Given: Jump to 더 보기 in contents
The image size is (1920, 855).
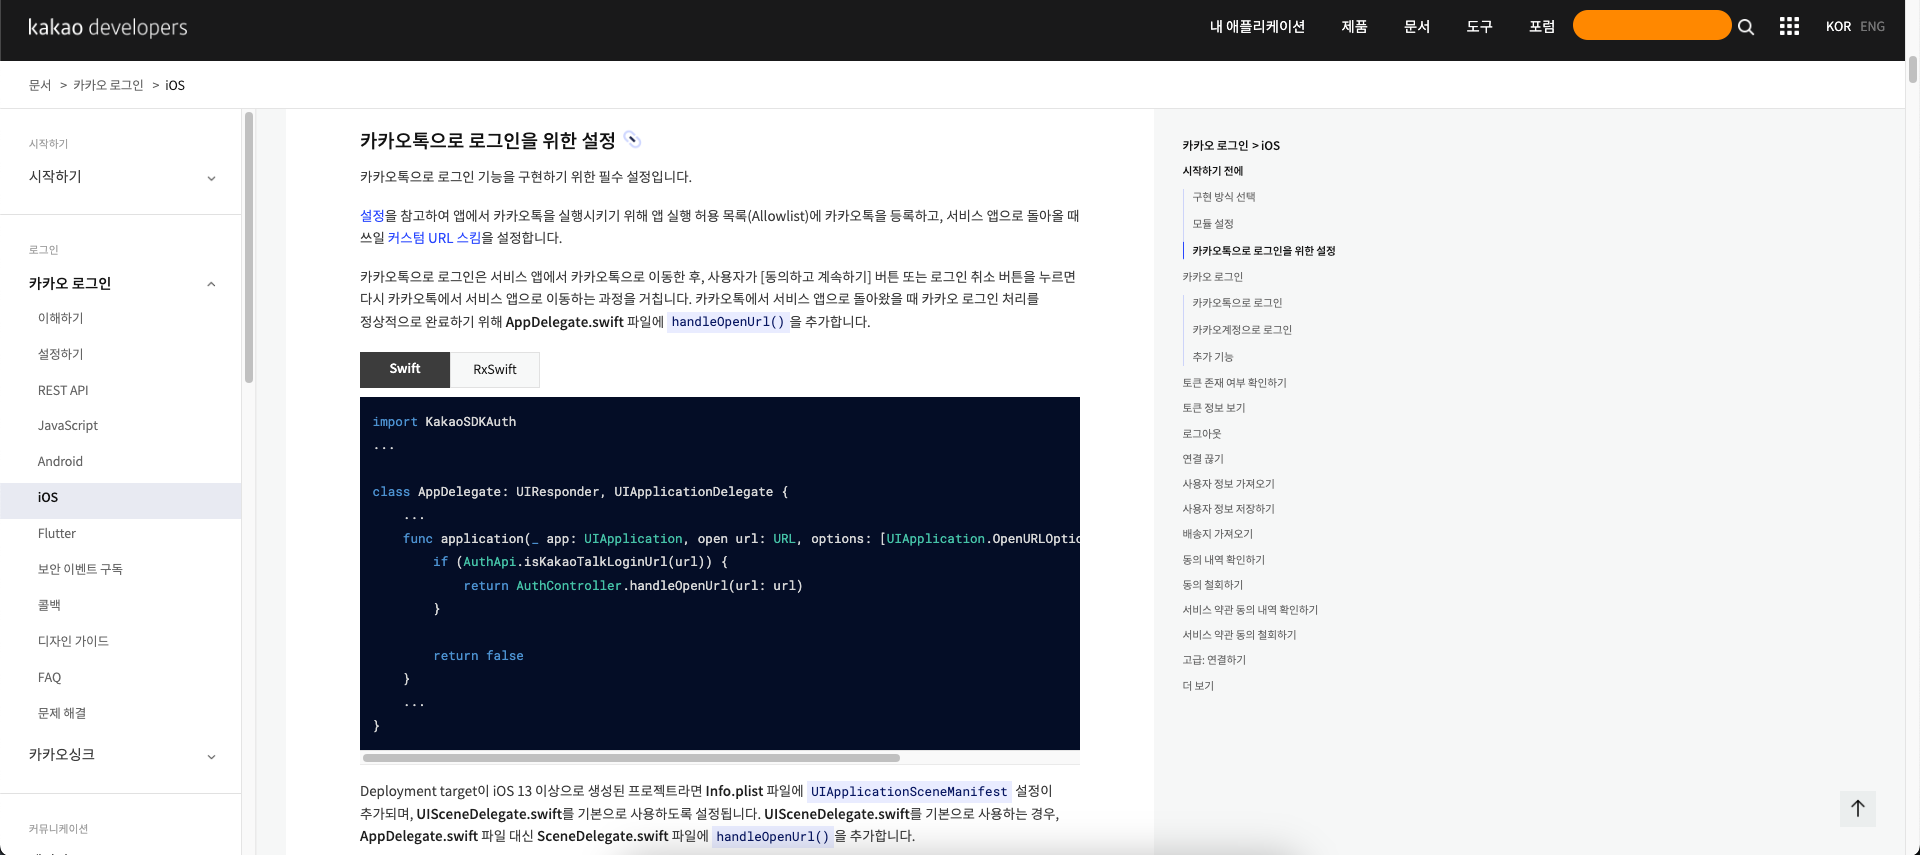Looking at the screenshot, I should coord(1198,686).
